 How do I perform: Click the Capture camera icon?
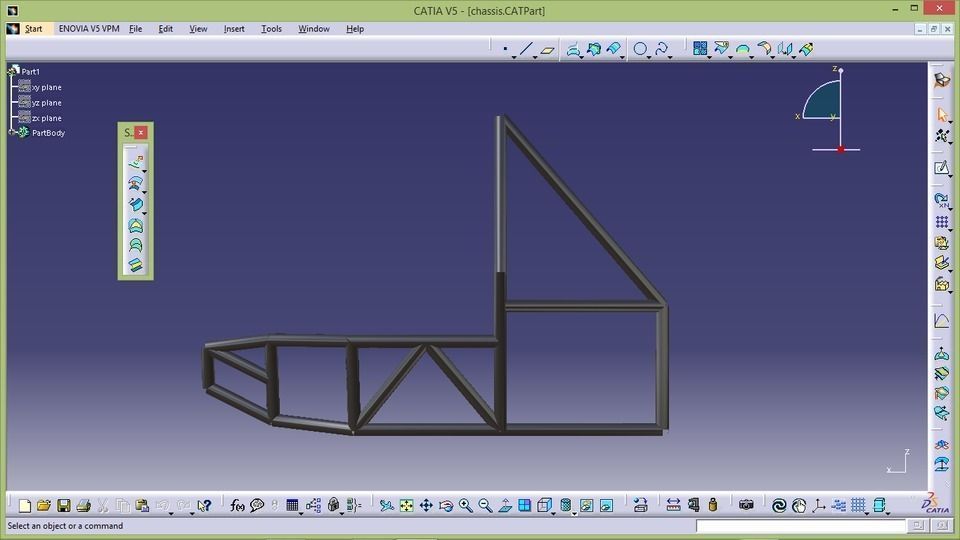point(746,505)
